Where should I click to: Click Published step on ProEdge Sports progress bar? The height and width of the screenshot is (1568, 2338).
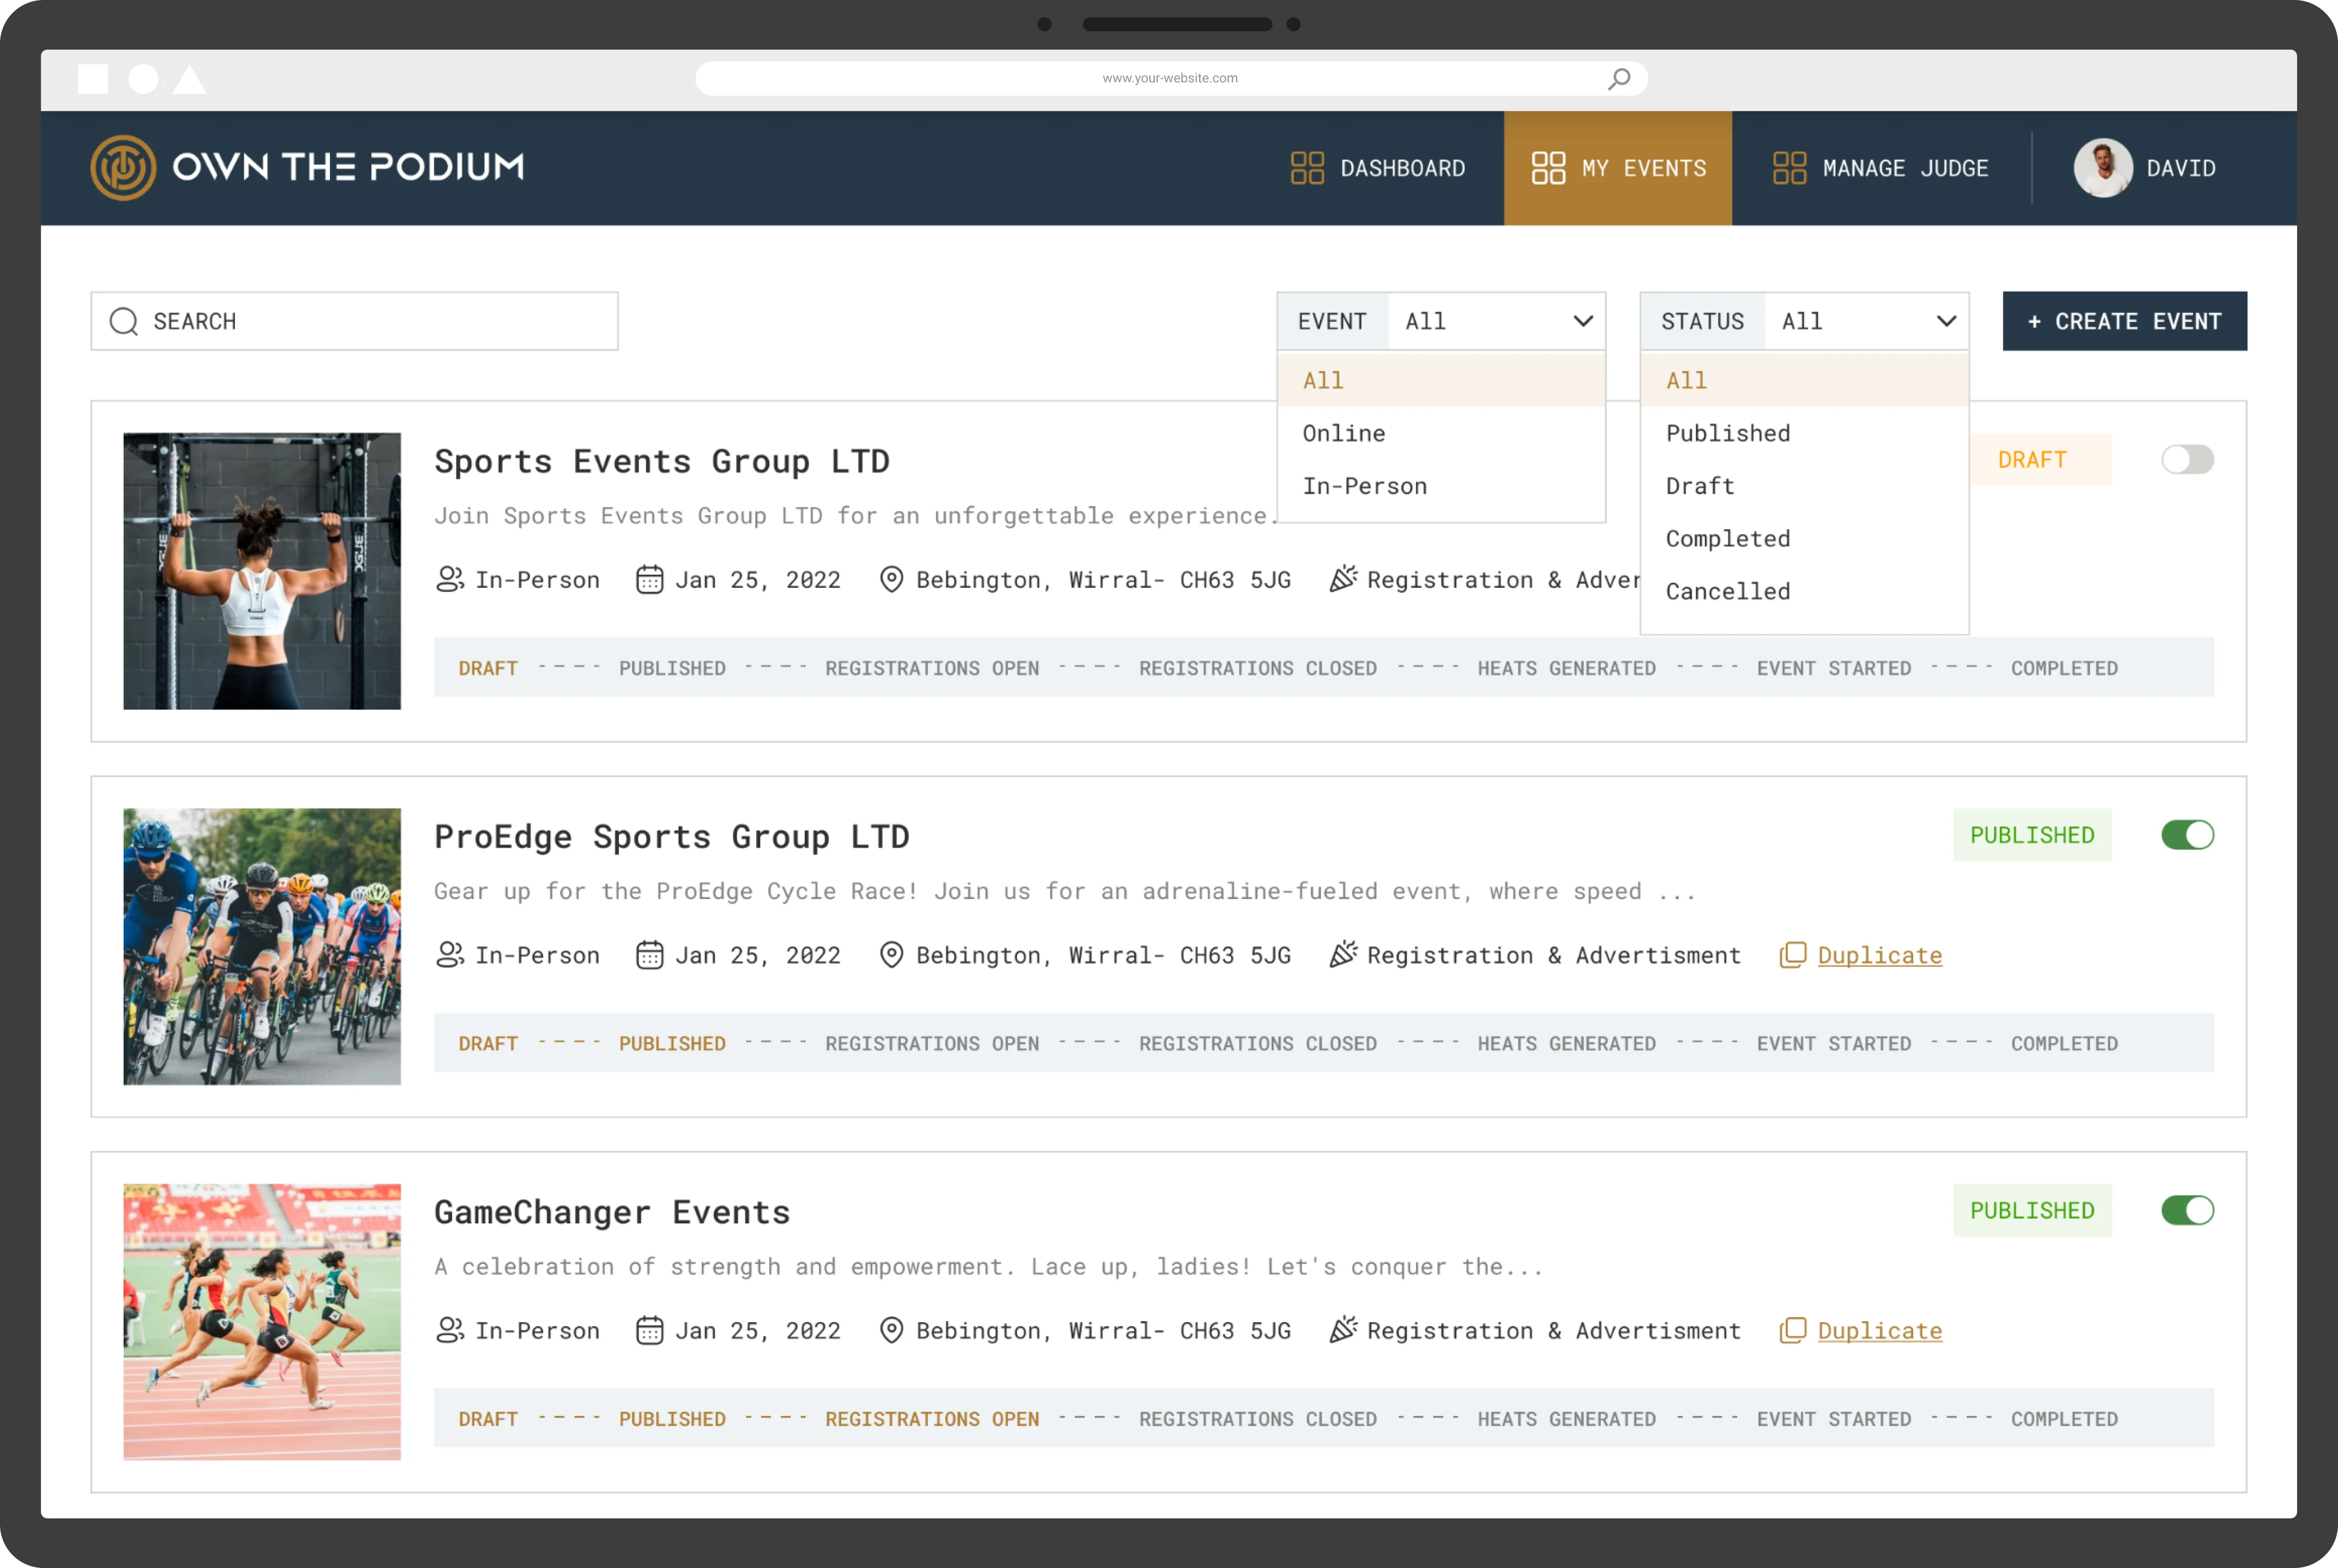672,1044
